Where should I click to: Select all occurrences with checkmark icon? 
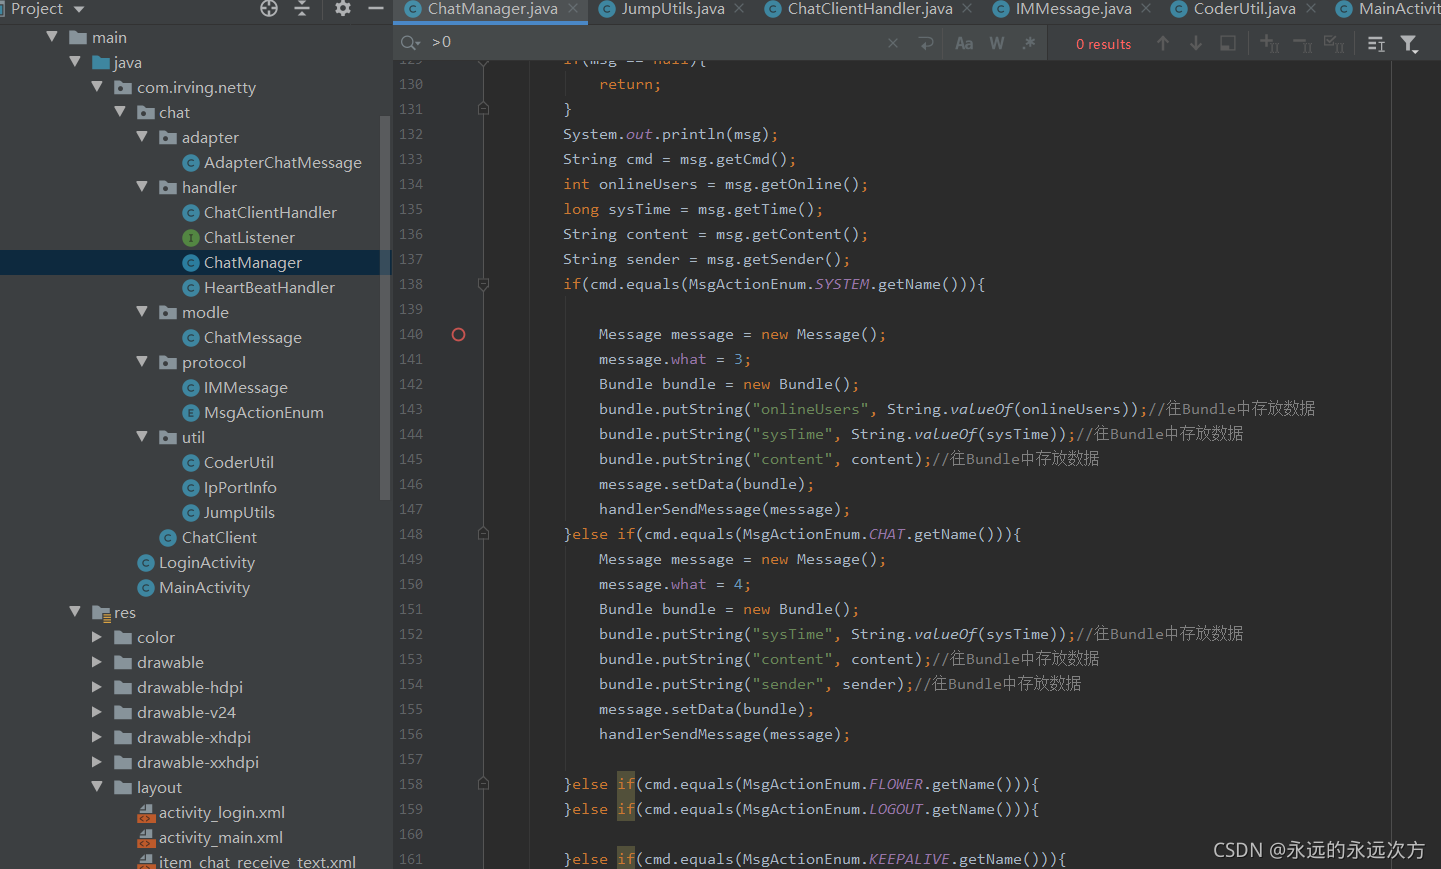[x=1335, y=43]
